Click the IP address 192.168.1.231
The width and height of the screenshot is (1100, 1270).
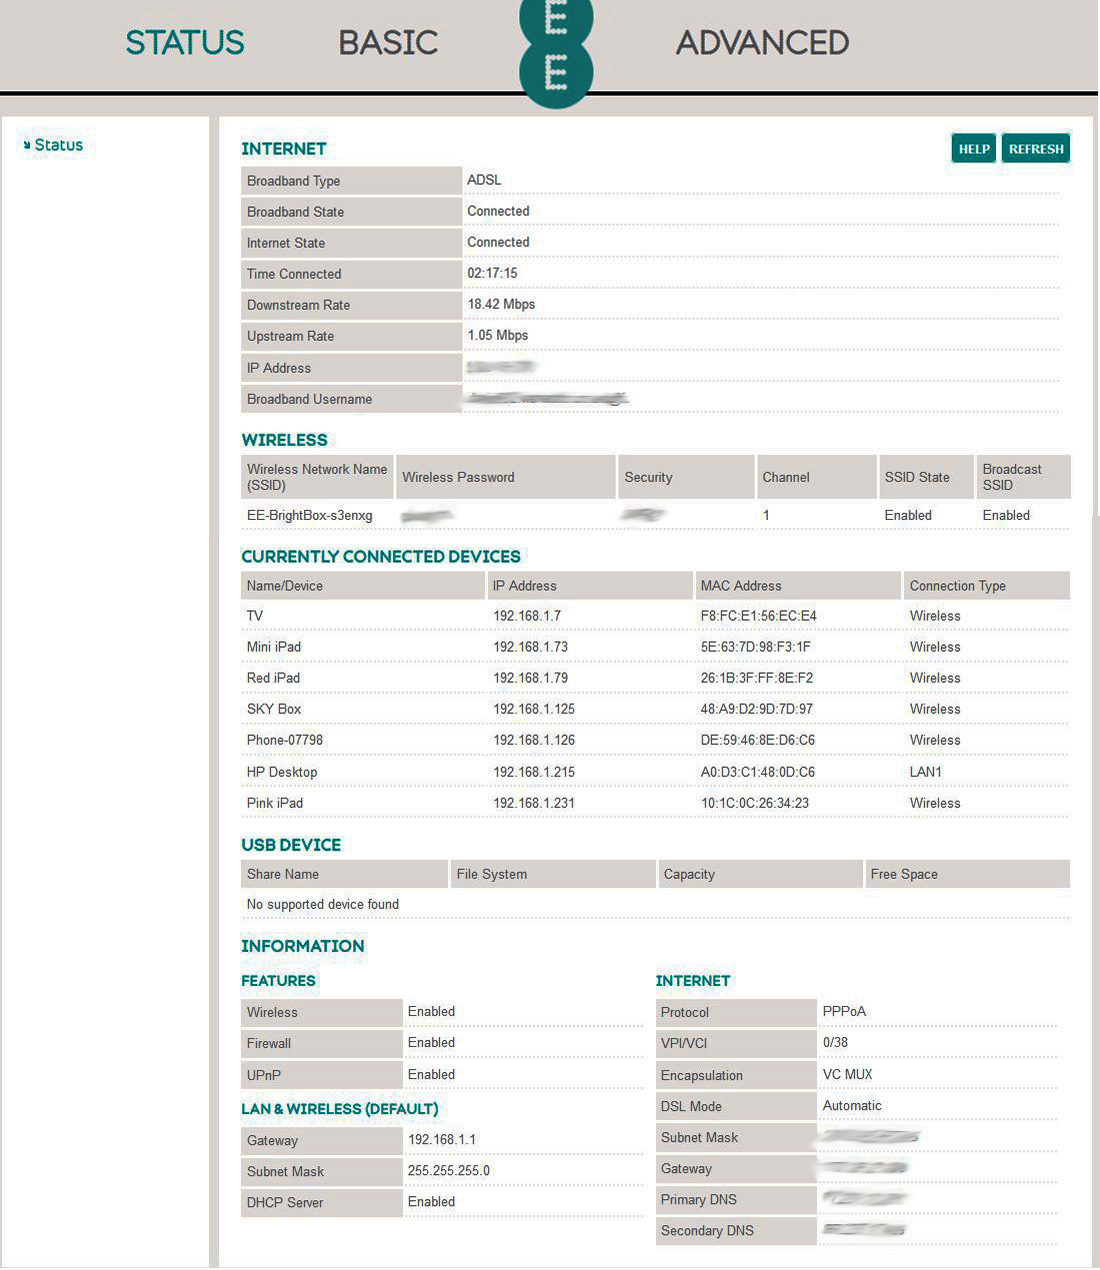pyautogui.click(x=534, y=803)
